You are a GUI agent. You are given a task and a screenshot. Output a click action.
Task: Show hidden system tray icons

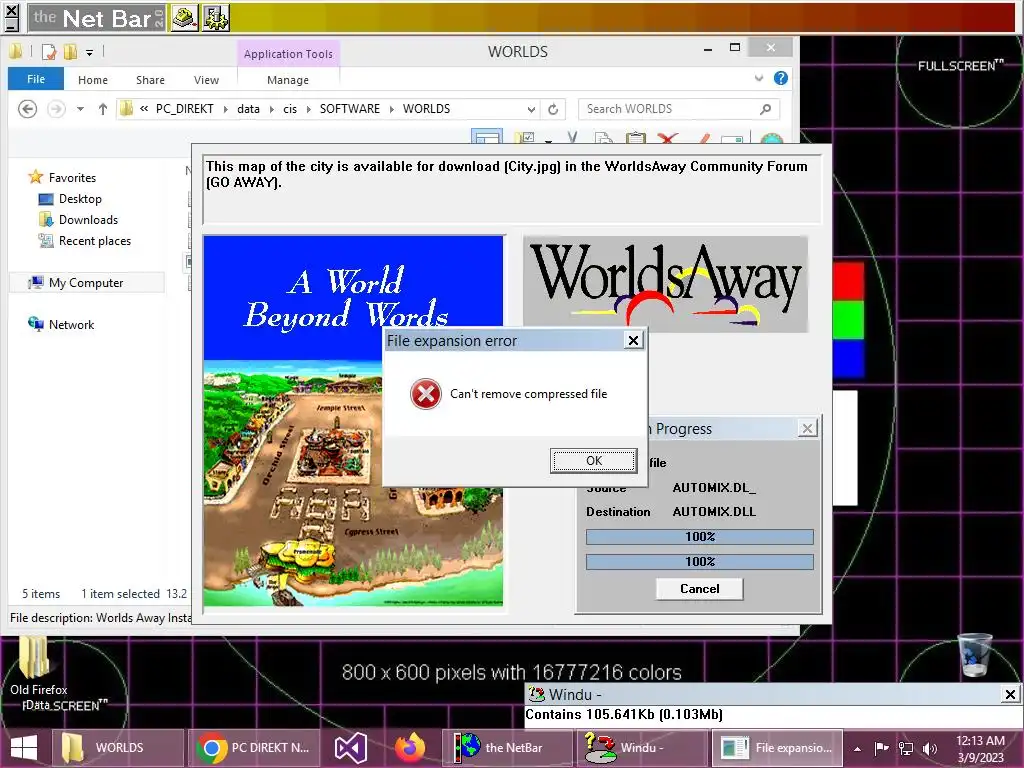(x=857, y=748)
